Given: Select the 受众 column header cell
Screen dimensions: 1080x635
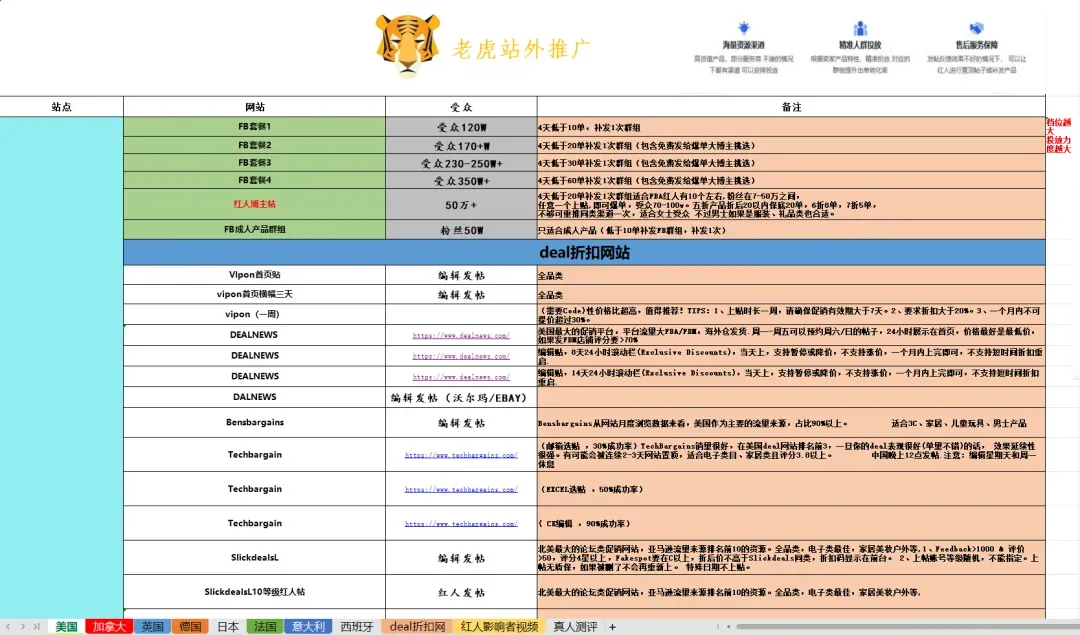Looking at the screenshot, I should coord(461,107).
